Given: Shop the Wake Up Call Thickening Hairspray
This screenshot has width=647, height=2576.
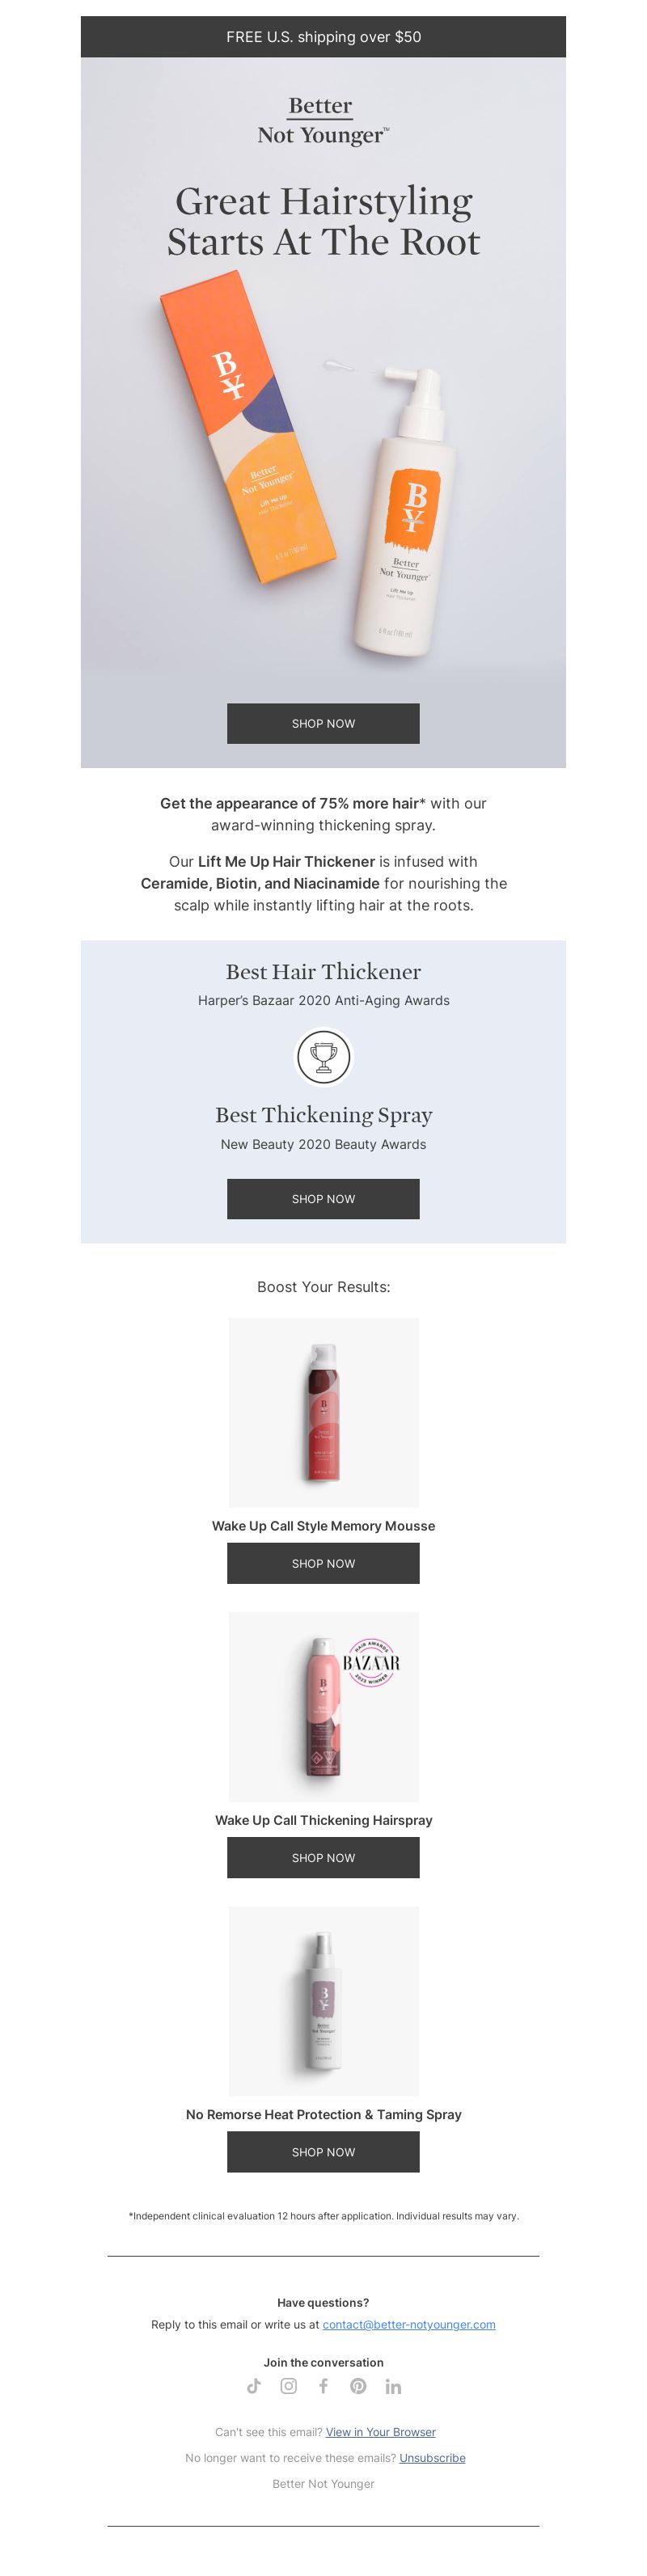Looking at the screenshot, I should [x=323, y=1857].
